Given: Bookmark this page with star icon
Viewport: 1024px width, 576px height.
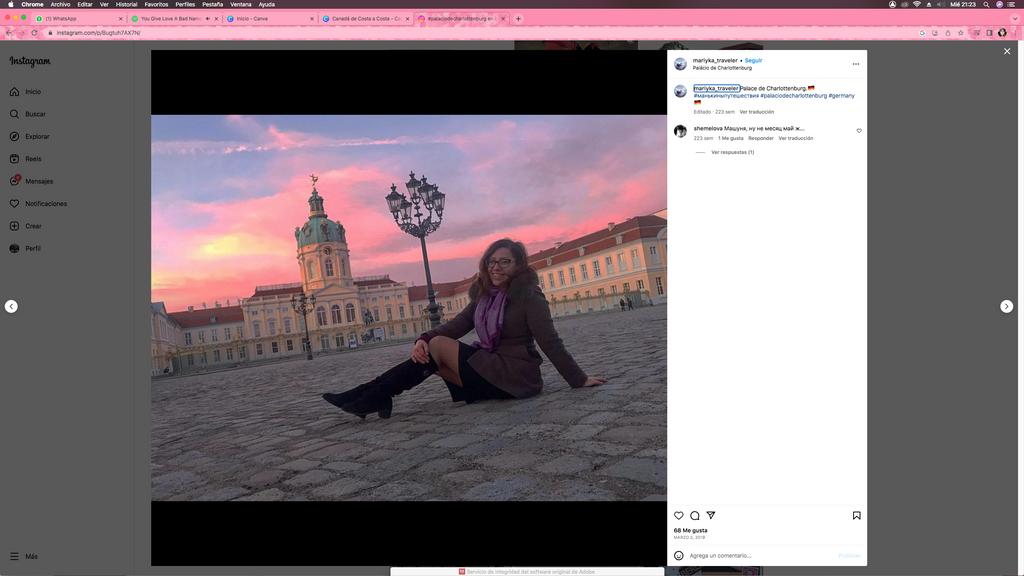Looking at the screenshot, I should pos(961,33).
